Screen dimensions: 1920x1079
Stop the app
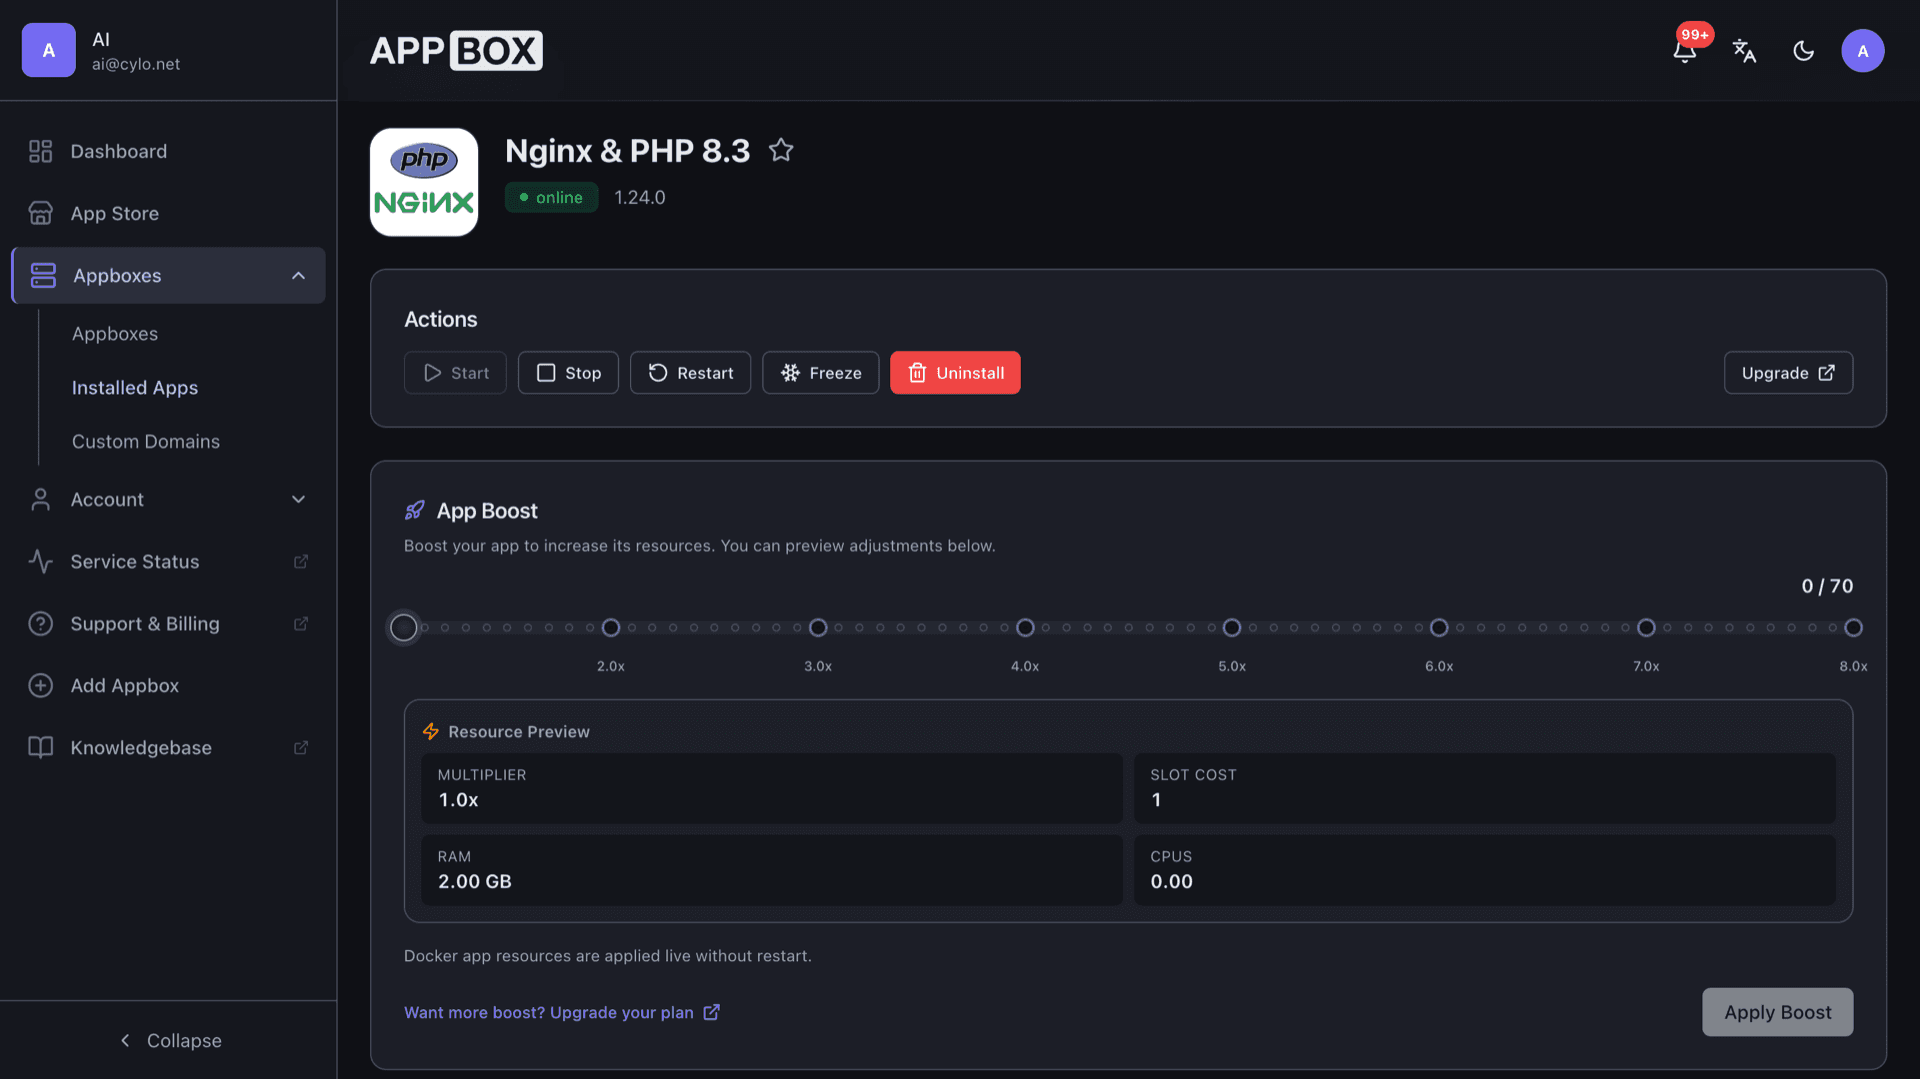pos(568,372)
